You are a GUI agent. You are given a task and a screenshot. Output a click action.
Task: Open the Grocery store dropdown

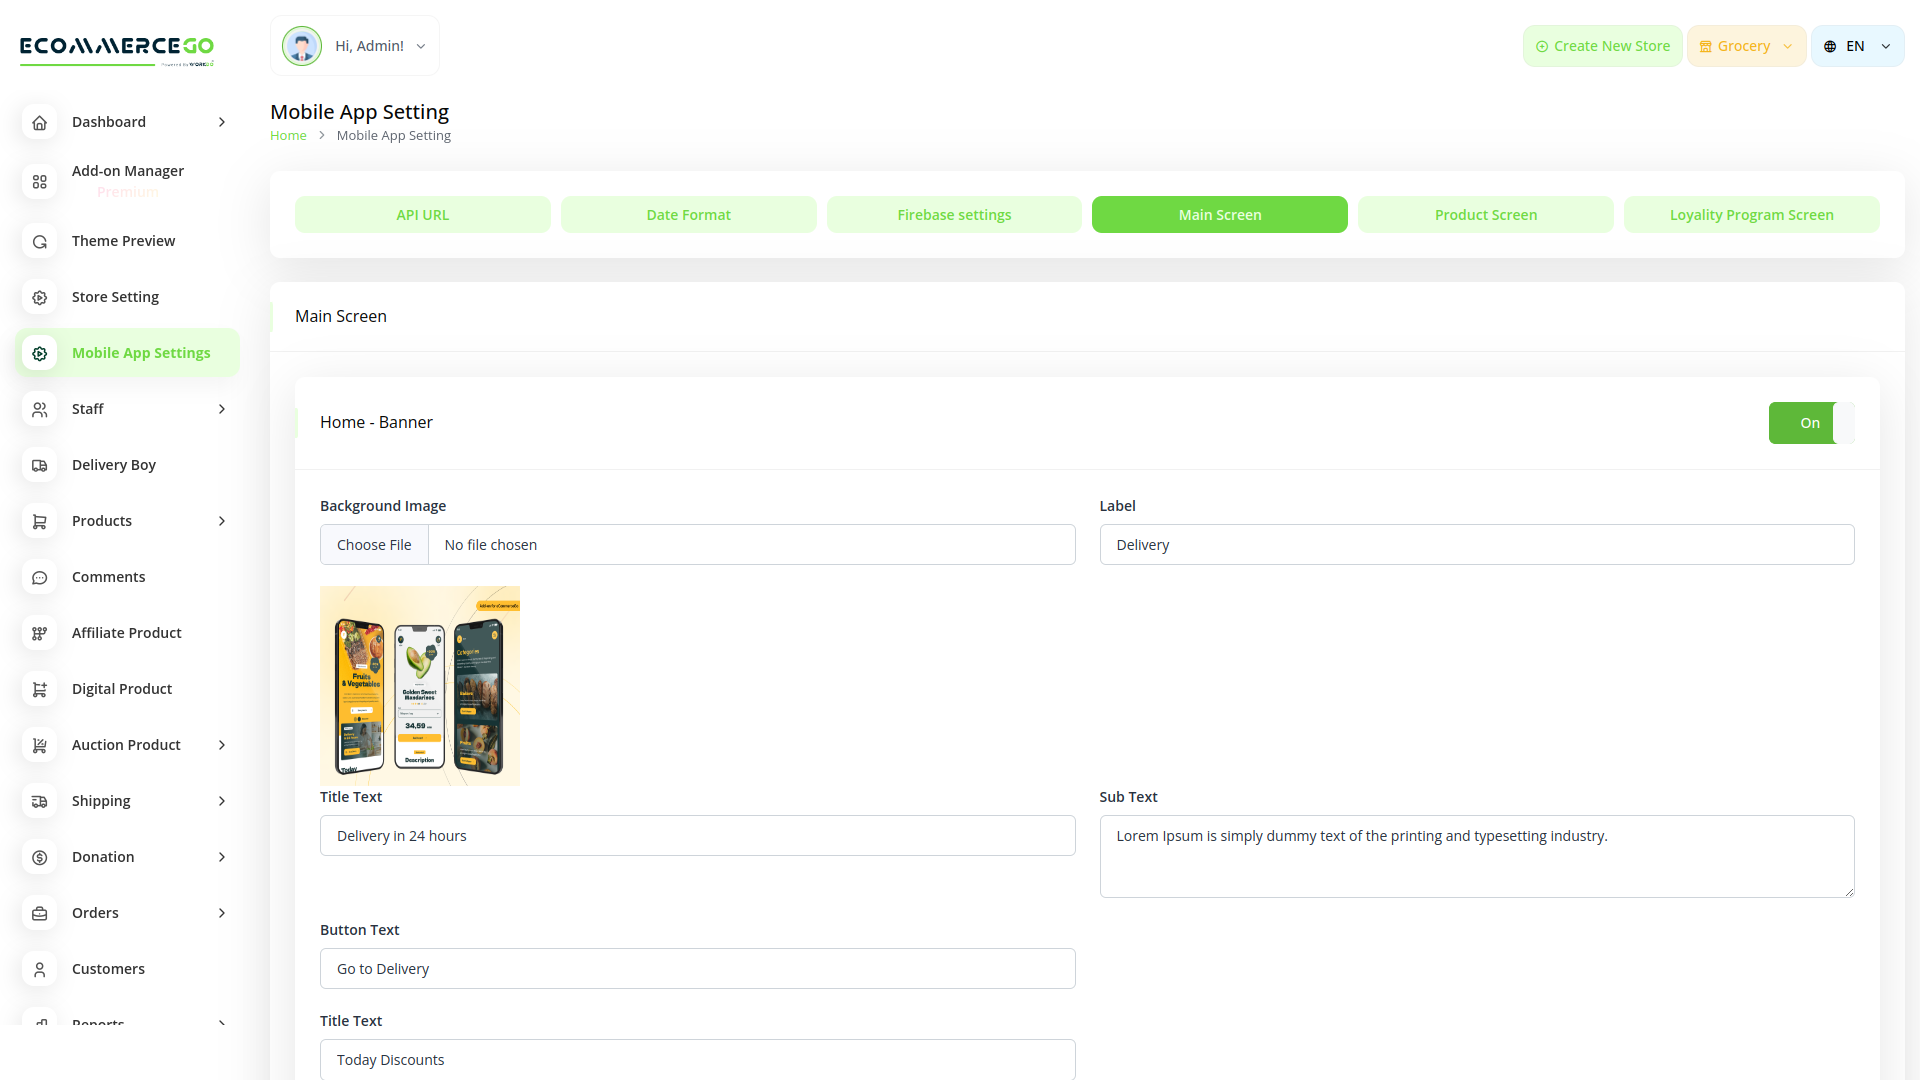point(1745,45)
